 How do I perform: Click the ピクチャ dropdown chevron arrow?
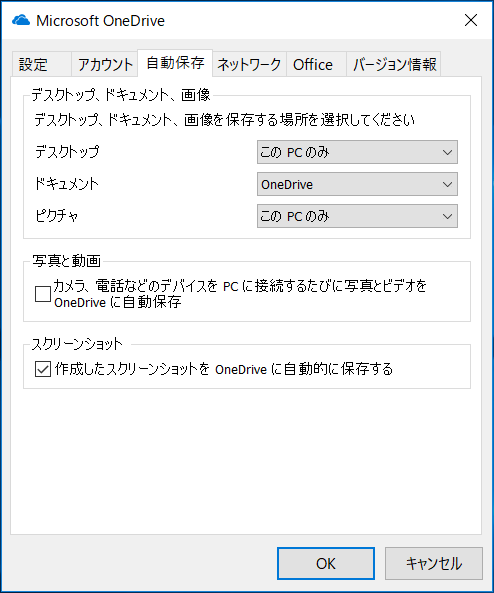(447, 216)
